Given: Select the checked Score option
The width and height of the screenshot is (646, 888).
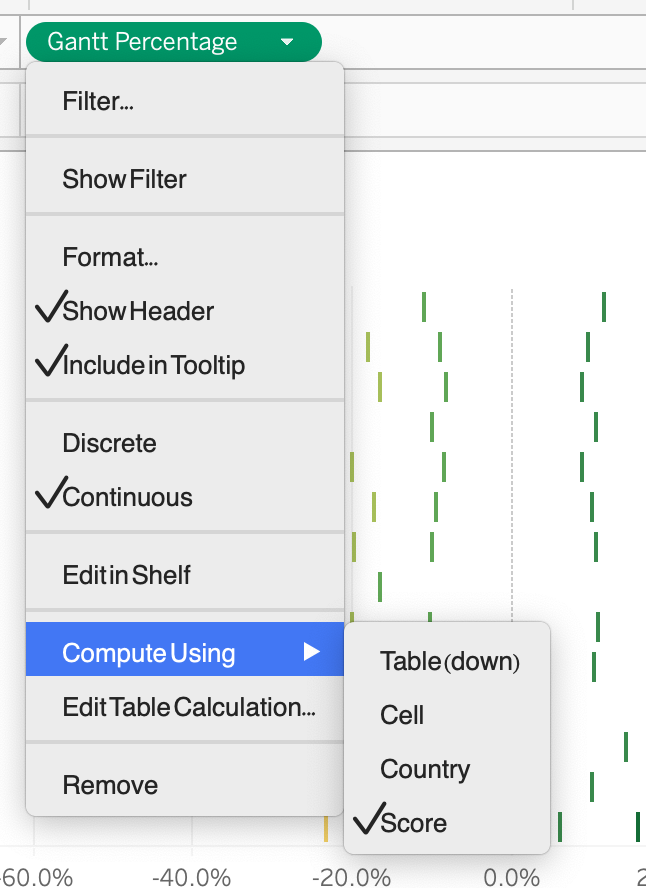Looking at the screenshot, I should pos(414,823).
